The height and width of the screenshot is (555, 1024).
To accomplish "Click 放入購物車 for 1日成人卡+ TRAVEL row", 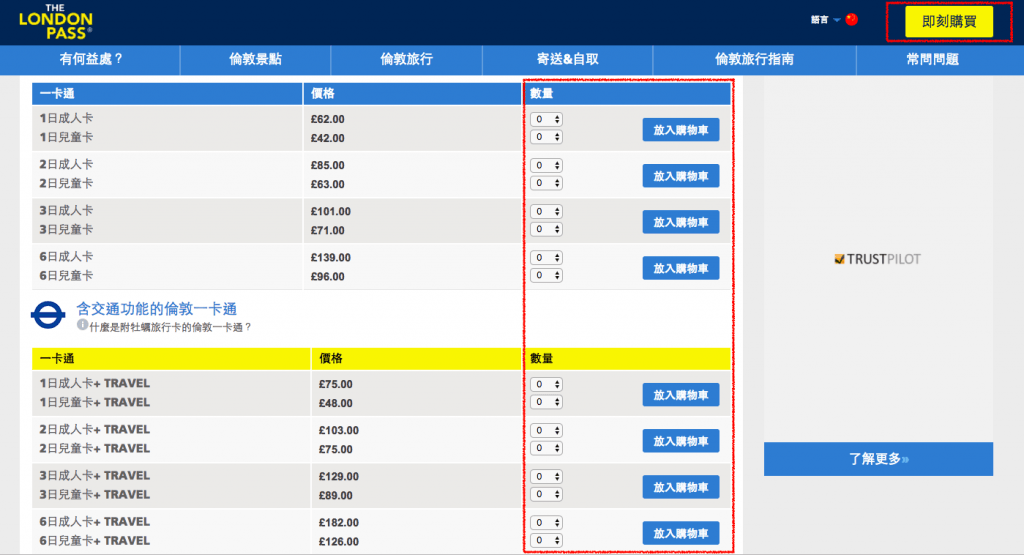I will coord(680,395).
